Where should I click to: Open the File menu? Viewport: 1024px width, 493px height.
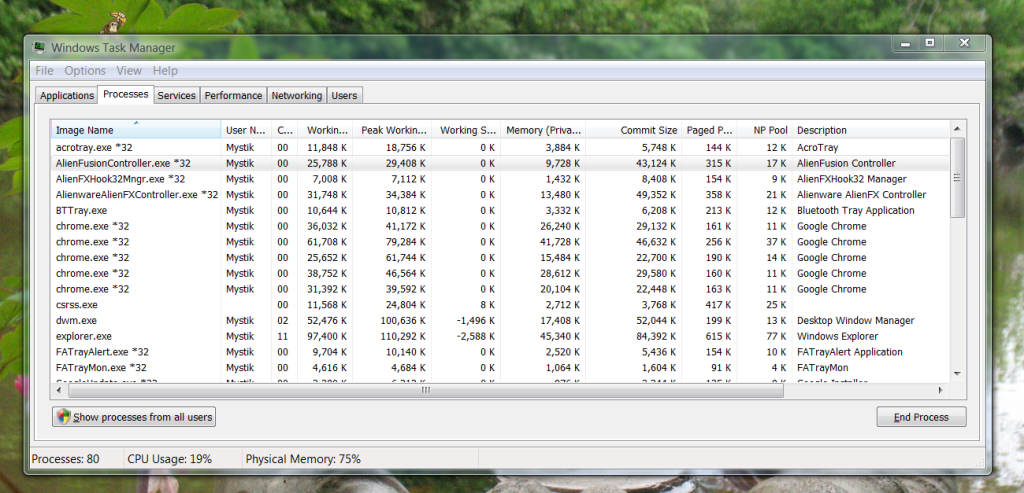coord(44,71)
